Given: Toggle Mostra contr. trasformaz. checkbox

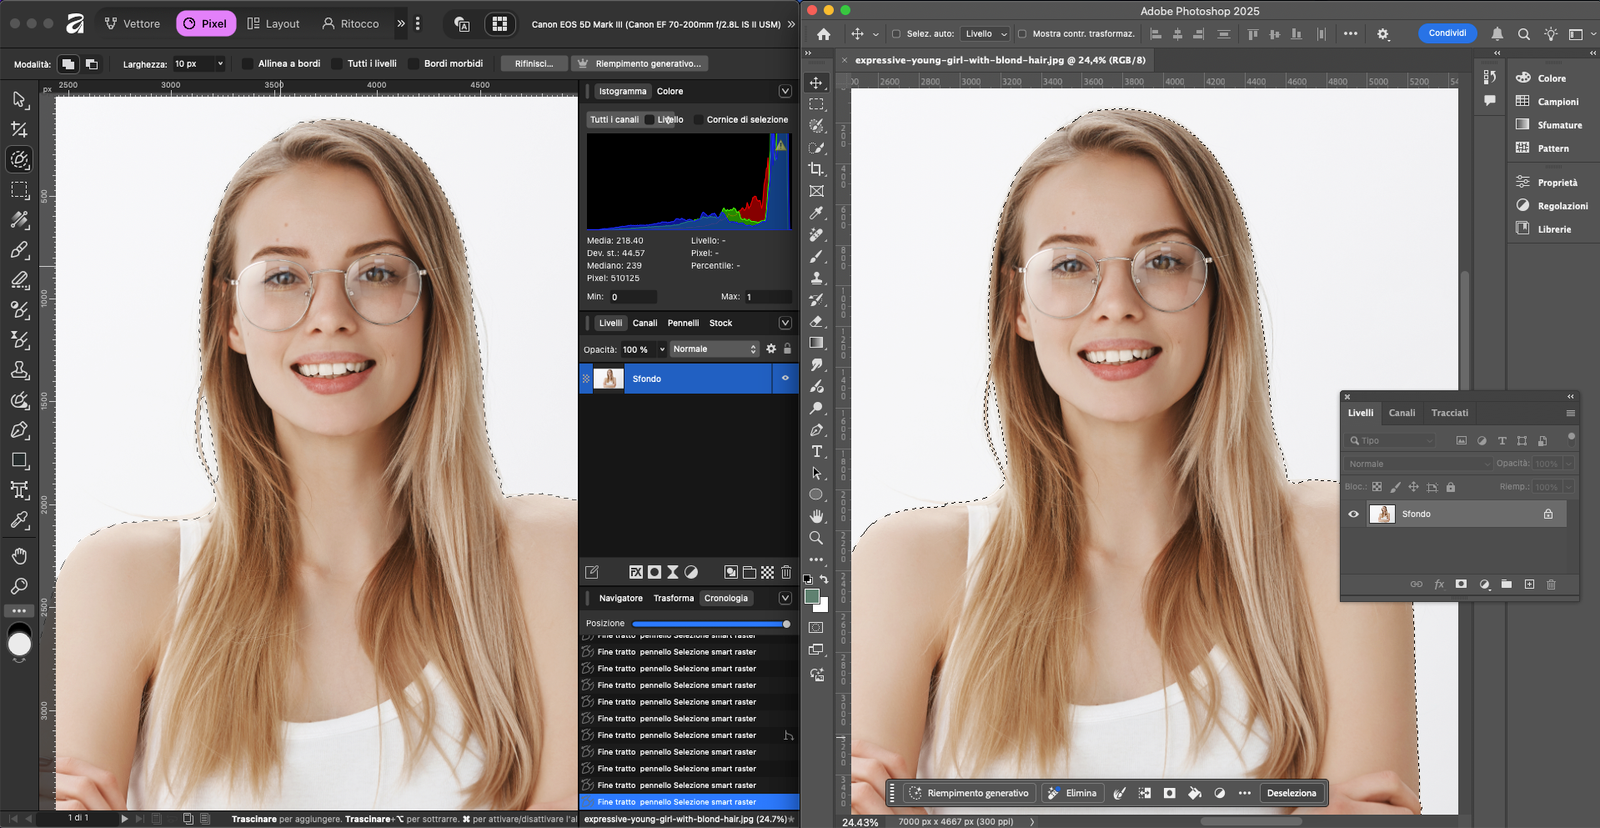Looking at the screenshot, I should pyautogui.click(x=1022, y=34).
